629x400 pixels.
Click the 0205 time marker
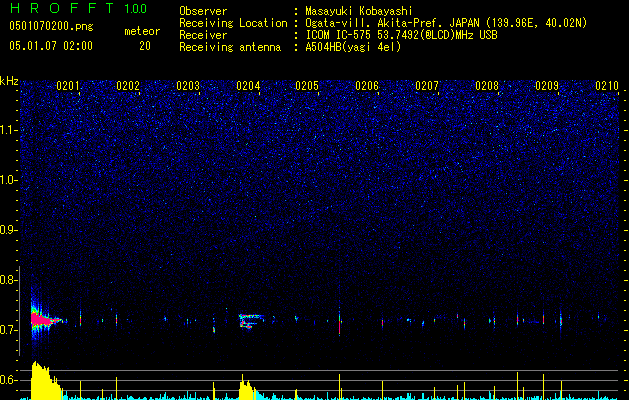coord(307,86)
